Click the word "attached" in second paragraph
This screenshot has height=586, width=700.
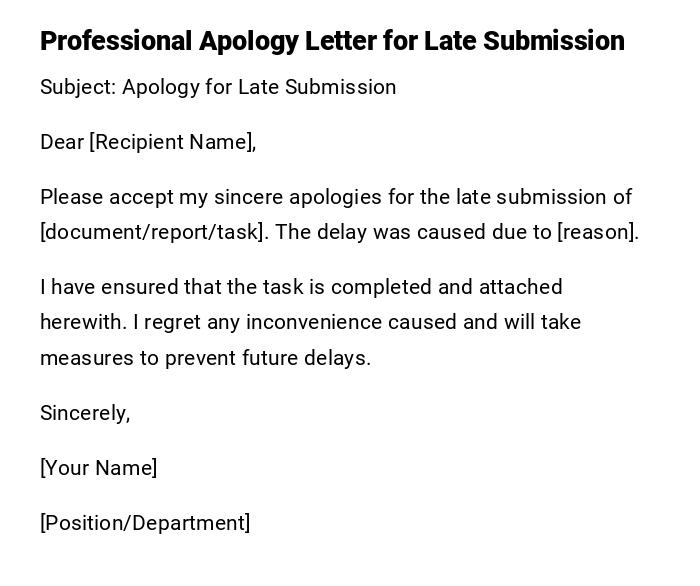pos(520,287)
